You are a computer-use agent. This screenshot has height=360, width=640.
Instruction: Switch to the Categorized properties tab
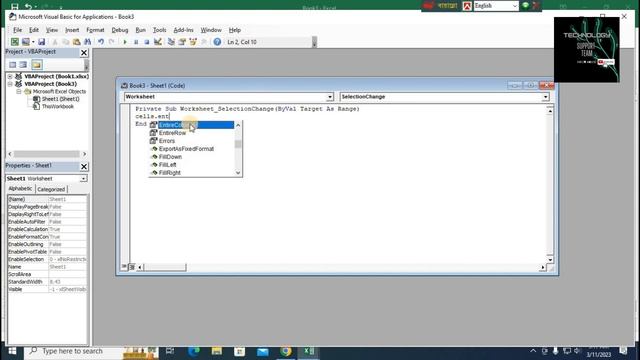pos(51,189)
